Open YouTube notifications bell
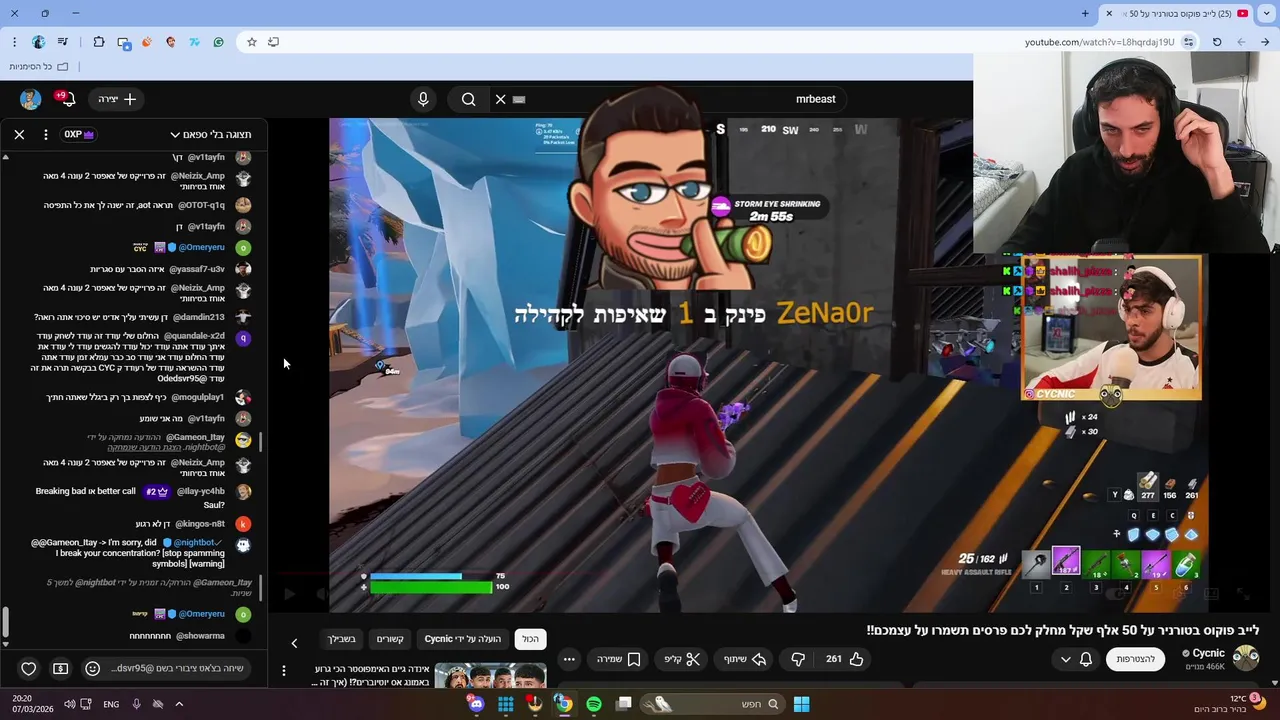This screenshot has width=1280, height=720. coord(65,98)
